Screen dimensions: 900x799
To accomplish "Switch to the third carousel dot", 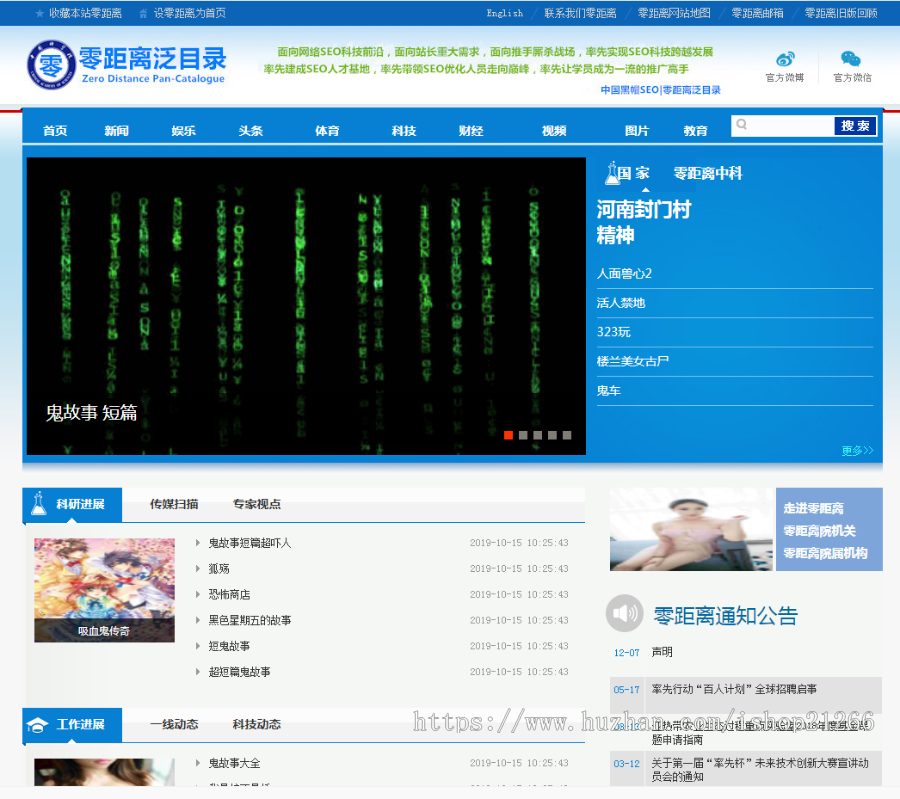I will (538, 435).
